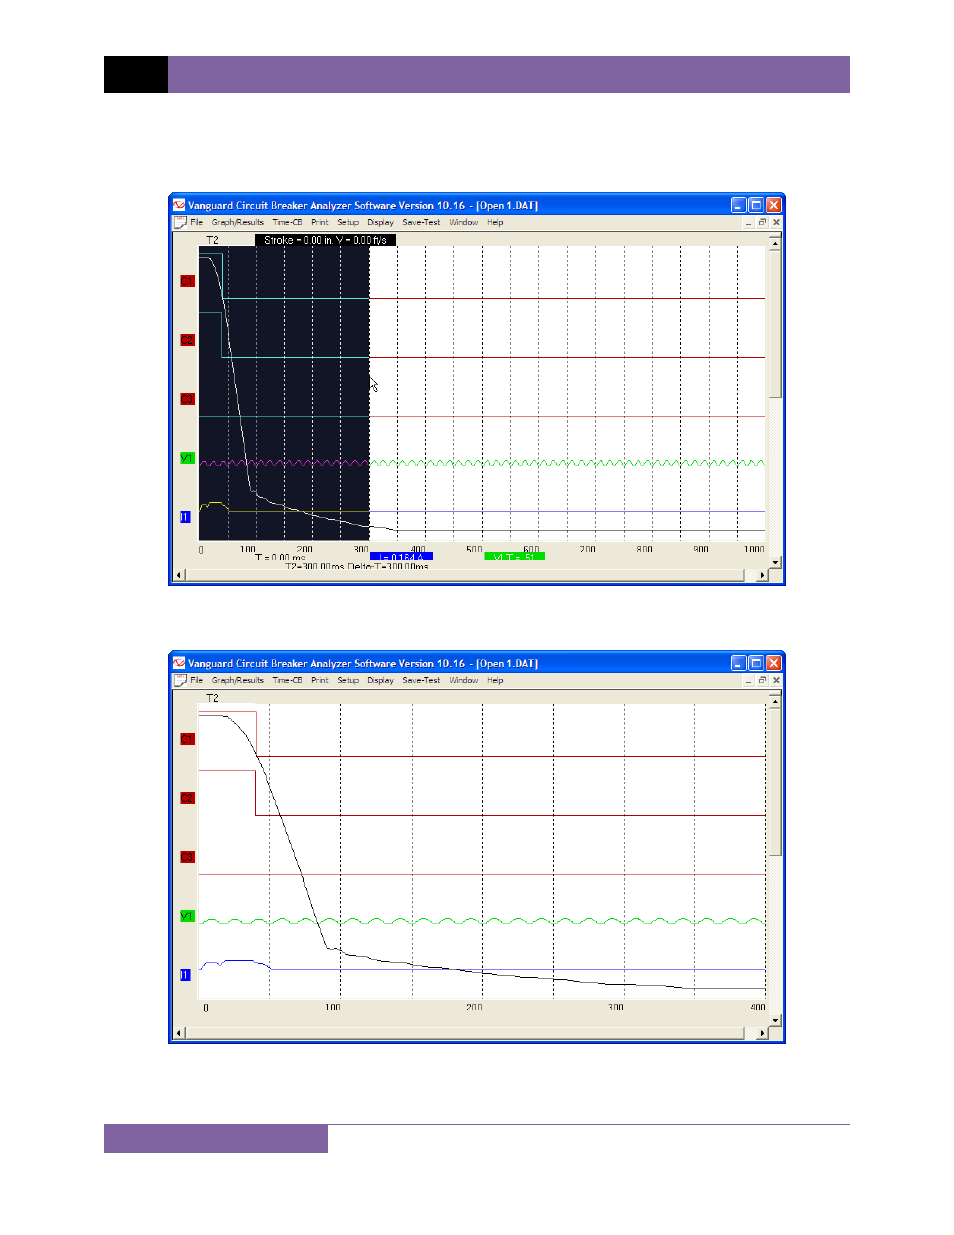Click the horizontal scrollbar right arrow in the zoomed-graph window

coord(763,1033)
